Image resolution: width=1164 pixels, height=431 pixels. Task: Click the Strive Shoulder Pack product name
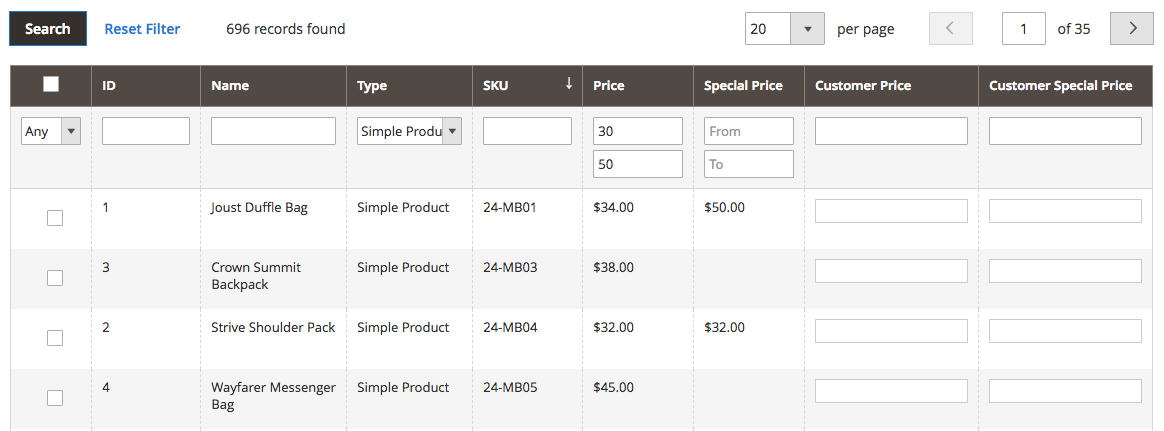point(273,327)
